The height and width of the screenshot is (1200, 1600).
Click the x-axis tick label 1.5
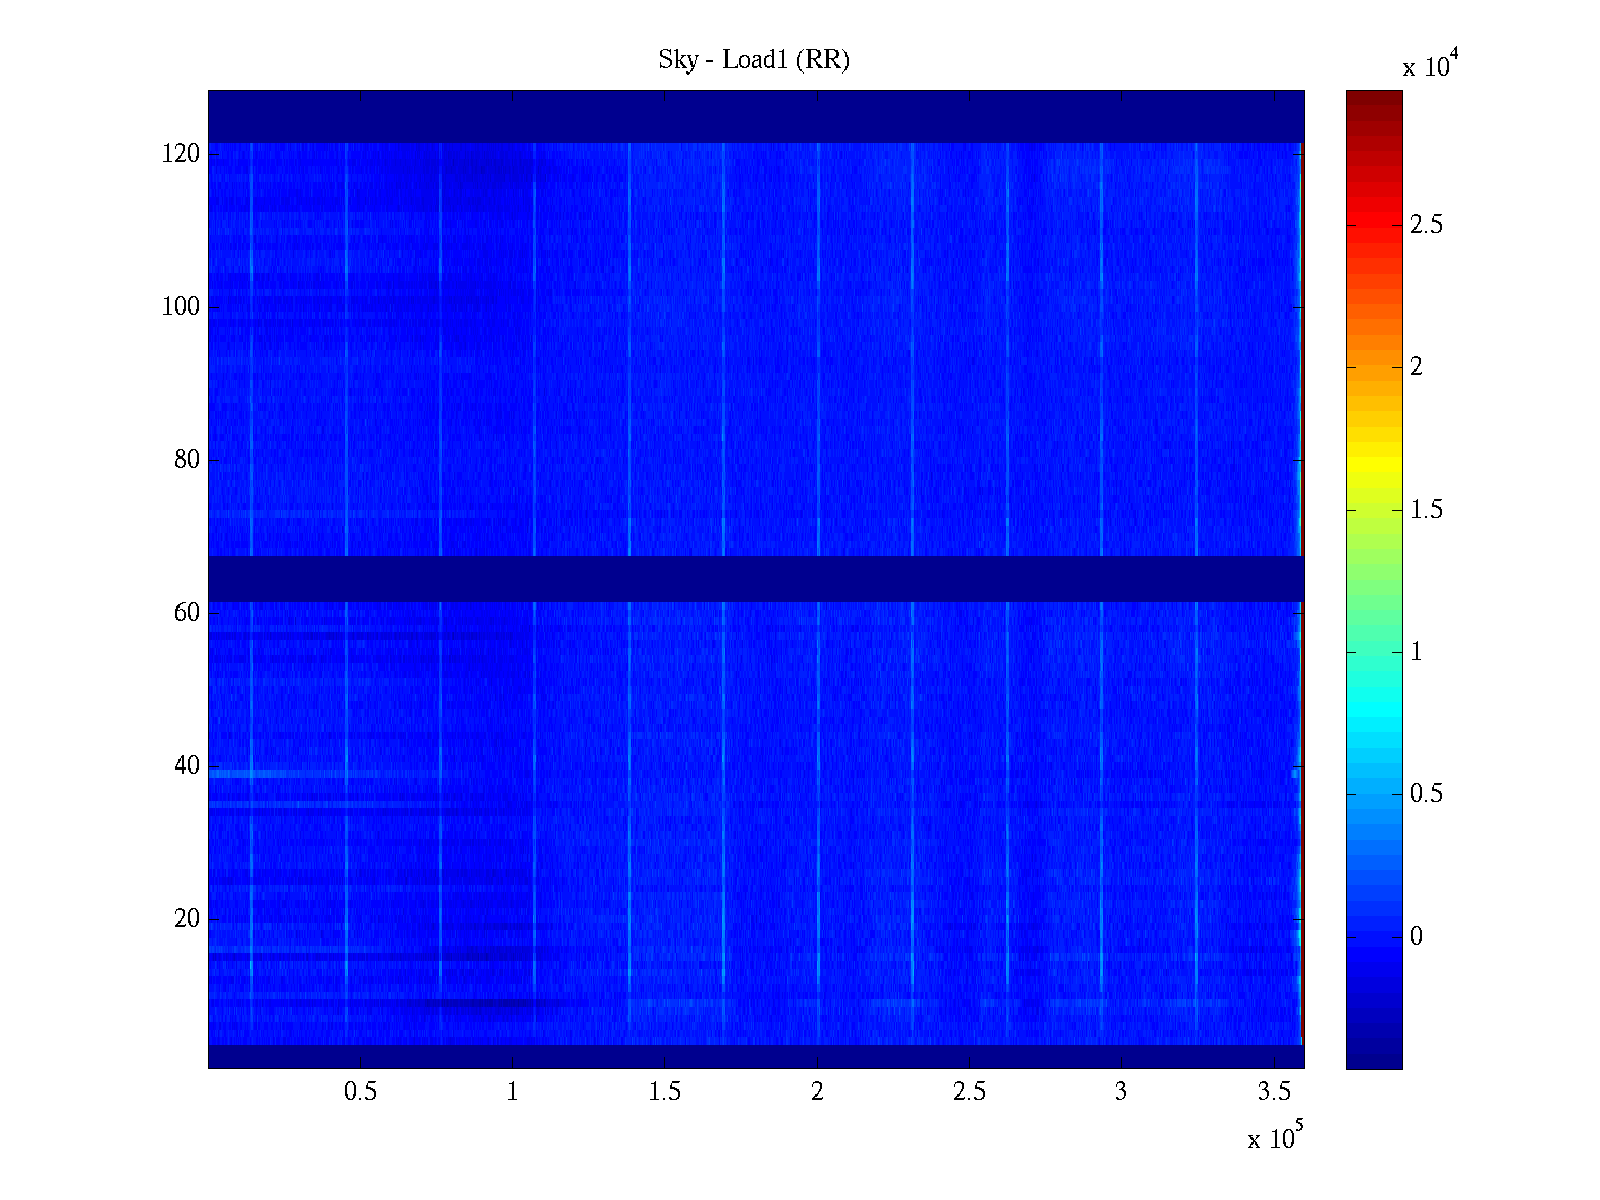[665, 1092]
